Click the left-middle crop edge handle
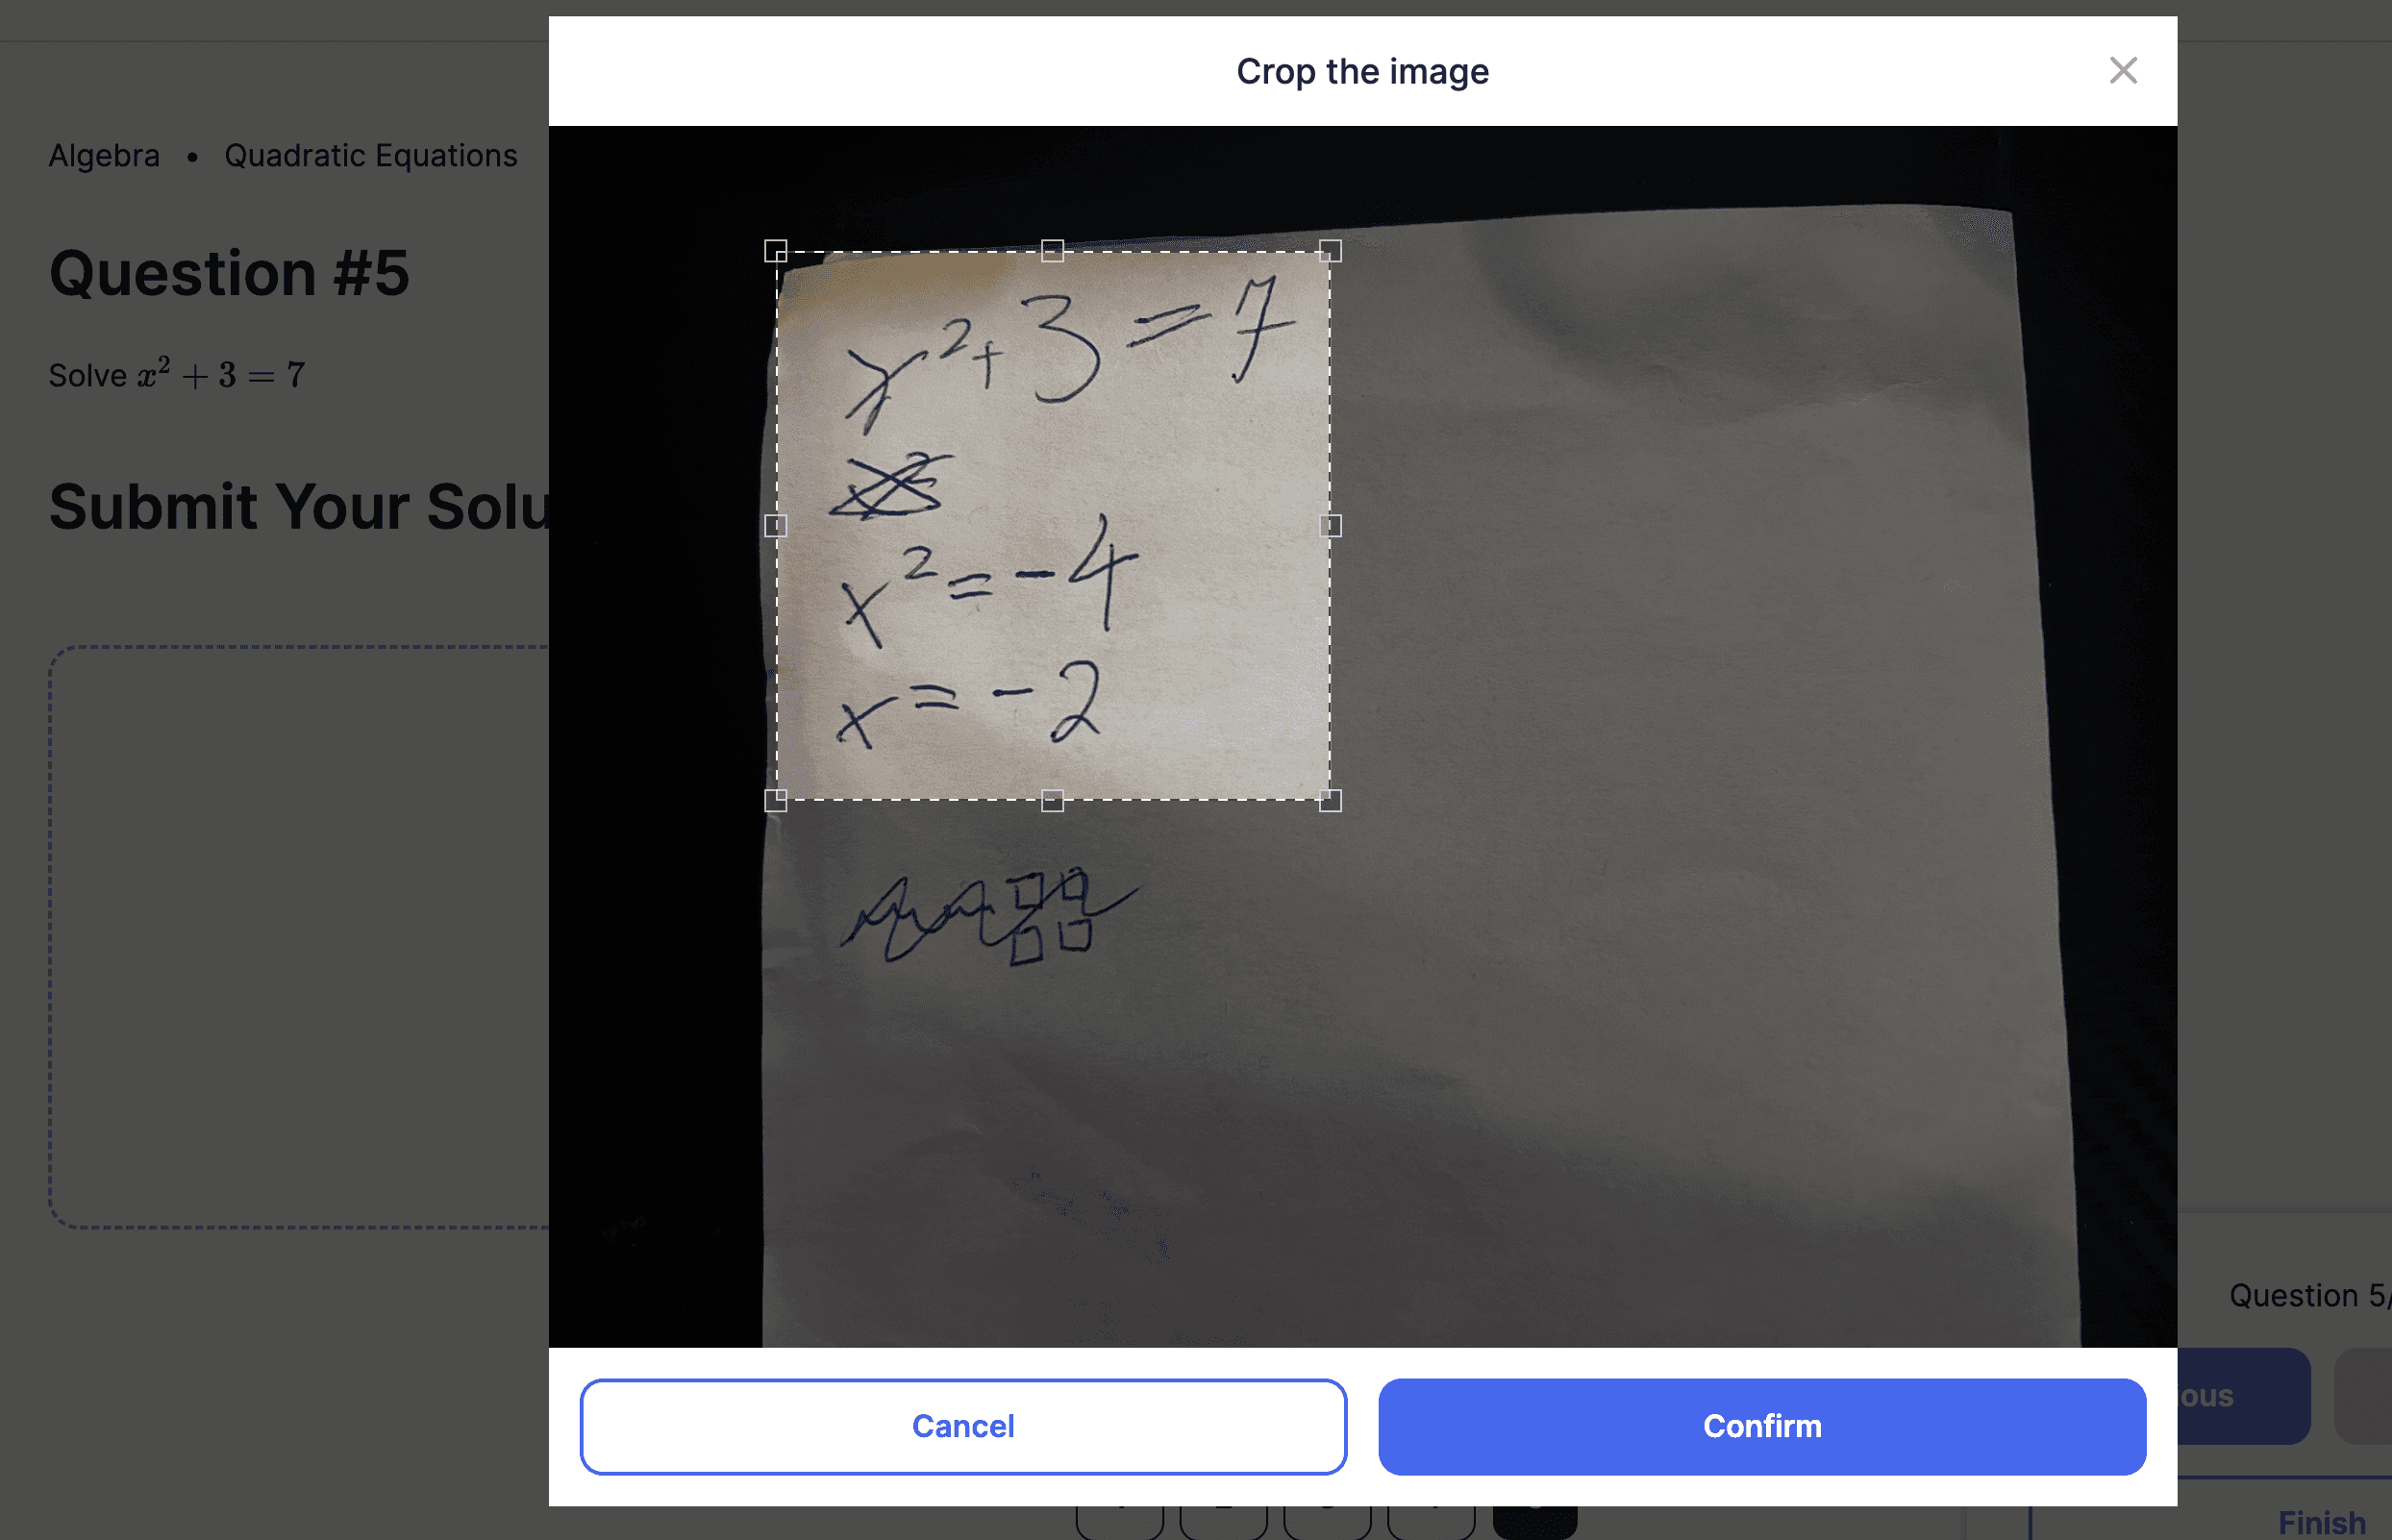The width and height of the screenshot is (2392, 1540). point(776,526)
